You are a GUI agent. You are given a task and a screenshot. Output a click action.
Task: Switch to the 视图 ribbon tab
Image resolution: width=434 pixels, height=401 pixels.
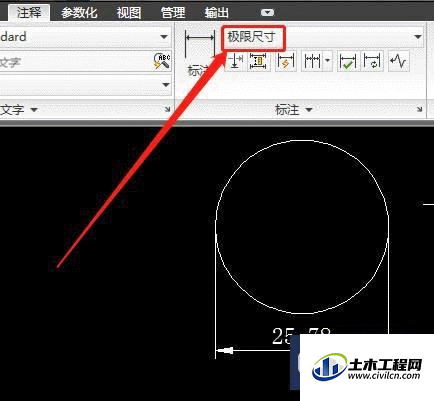[x=129, y=13]
